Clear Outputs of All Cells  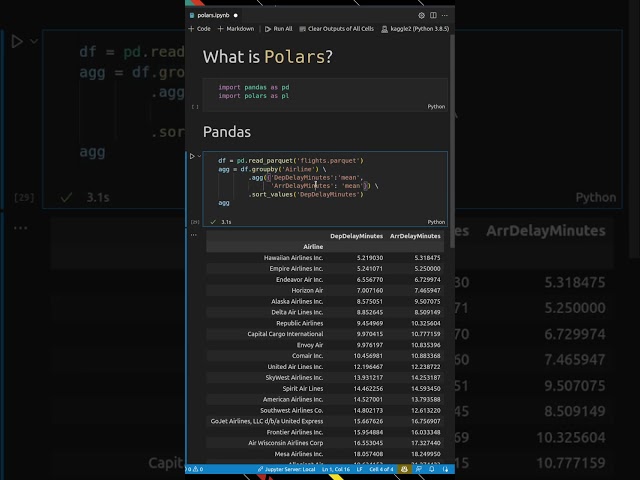pyautogui.click(x=337, y=29)
